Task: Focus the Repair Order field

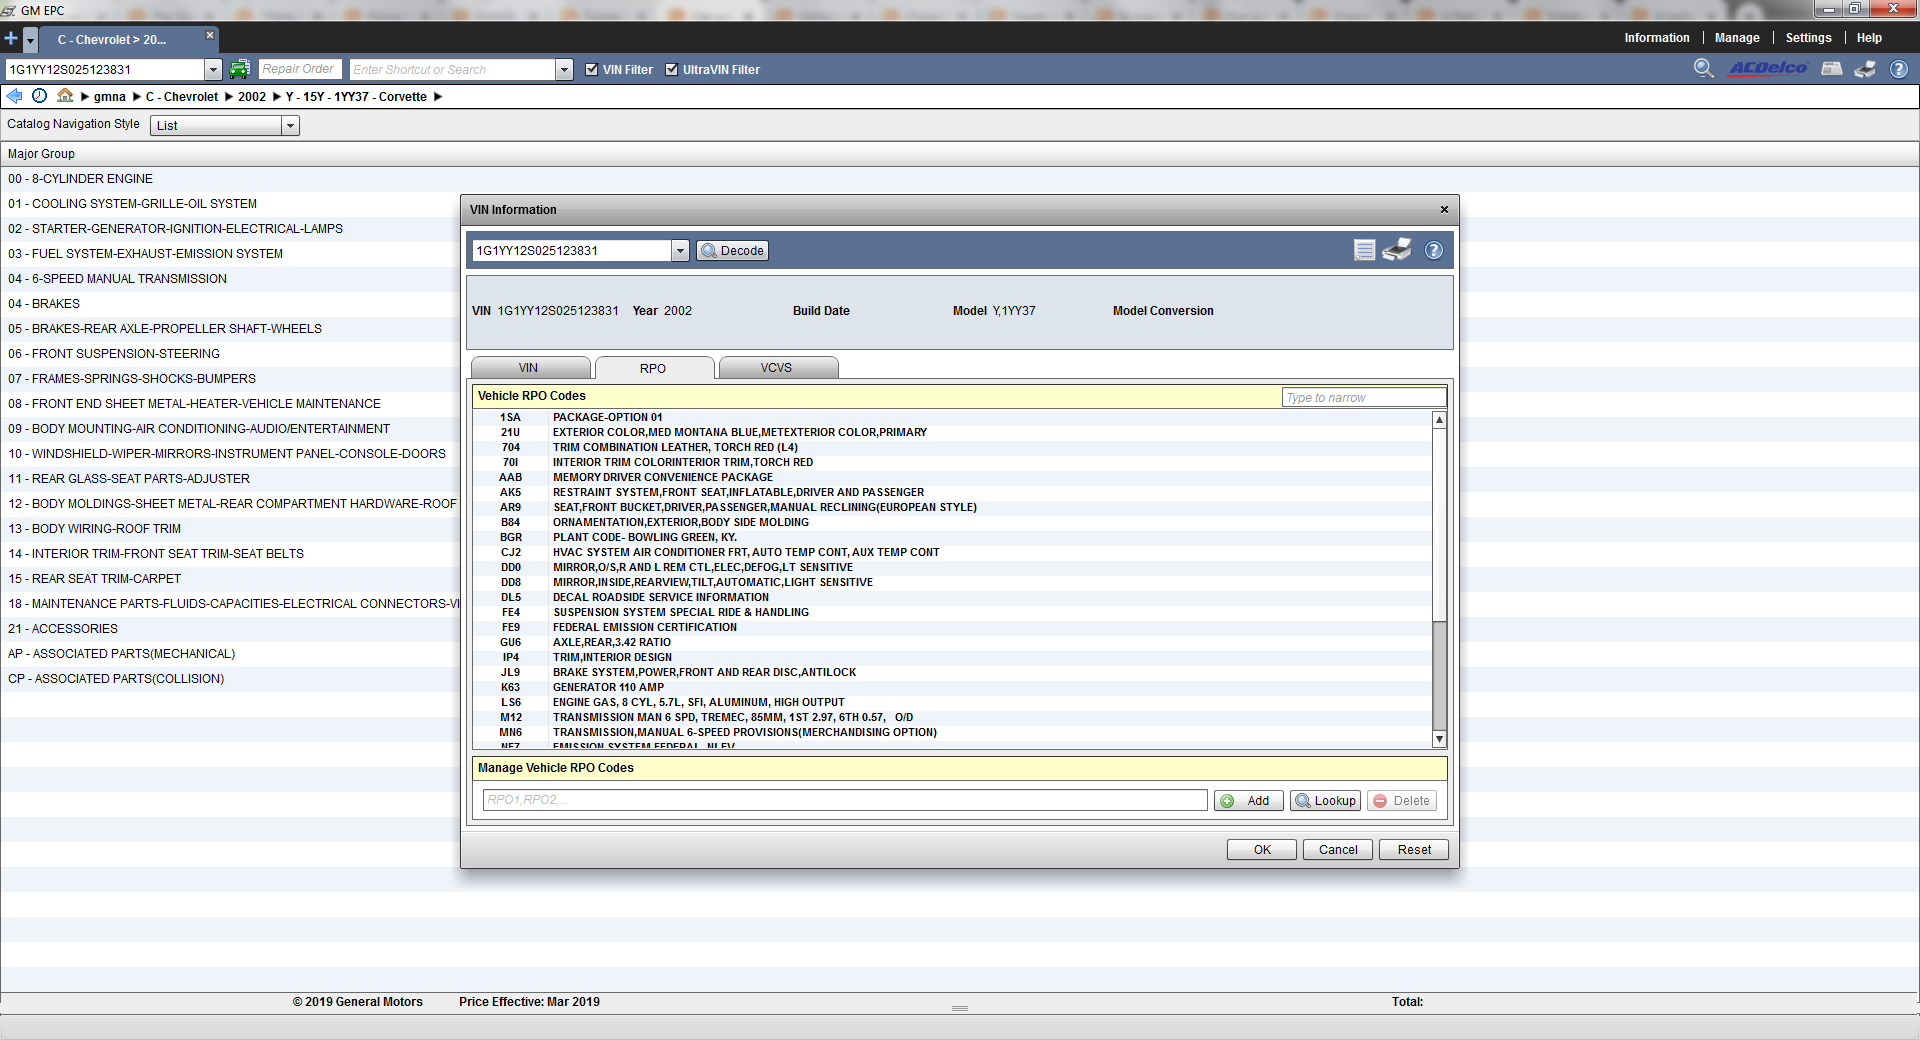Action: [300, 69]
